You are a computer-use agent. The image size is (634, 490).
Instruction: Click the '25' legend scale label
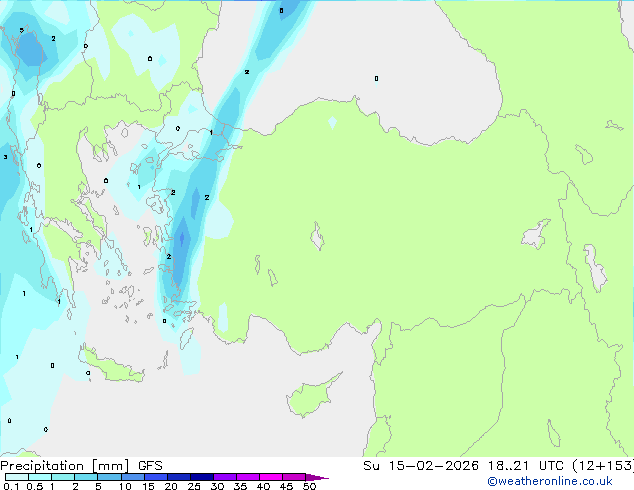194,486
